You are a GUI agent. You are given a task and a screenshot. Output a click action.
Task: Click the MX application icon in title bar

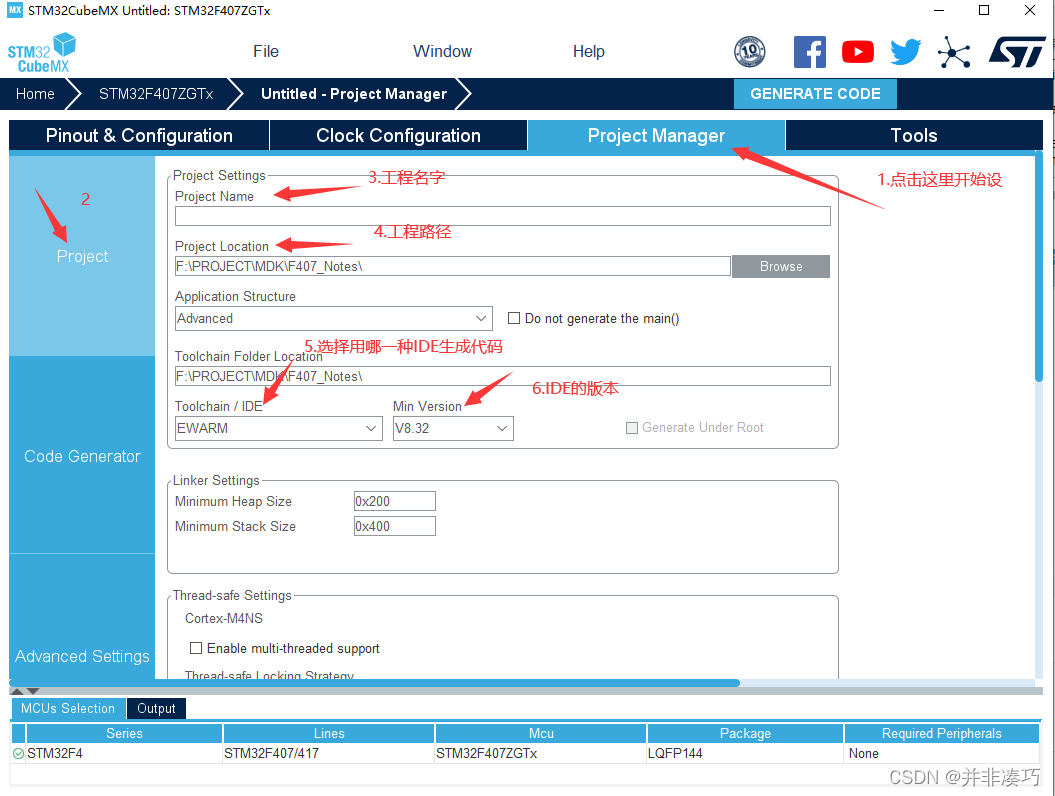(14, 10)
